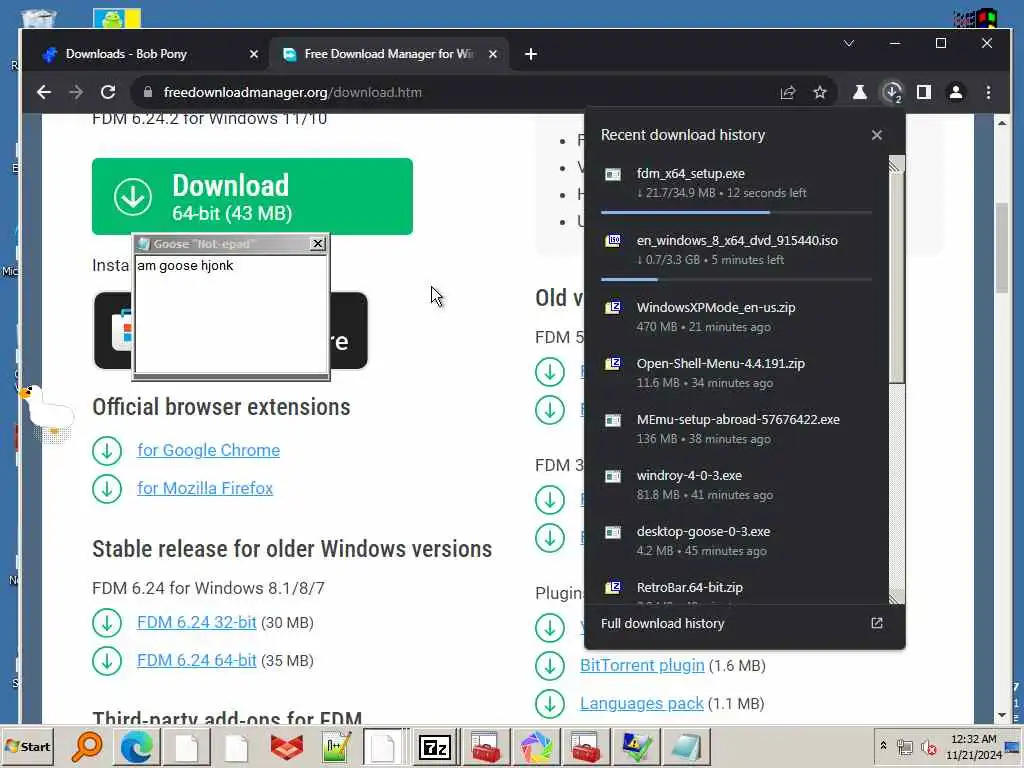This screenshot has height=768, width=1024.
Task: Click the download icon beside for Mozilla Firefox
Action: (107, 488)
